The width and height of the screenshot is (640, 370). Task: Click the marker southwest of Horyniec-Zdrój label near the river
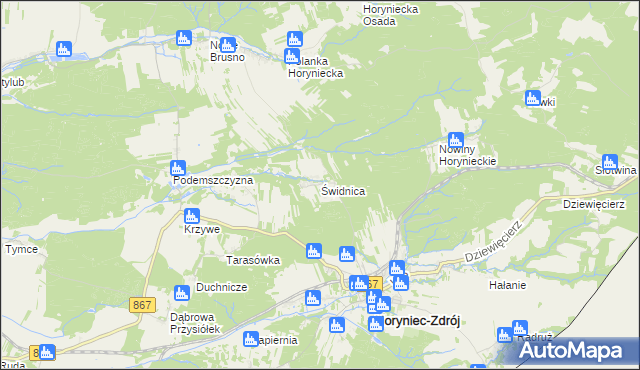337,326
